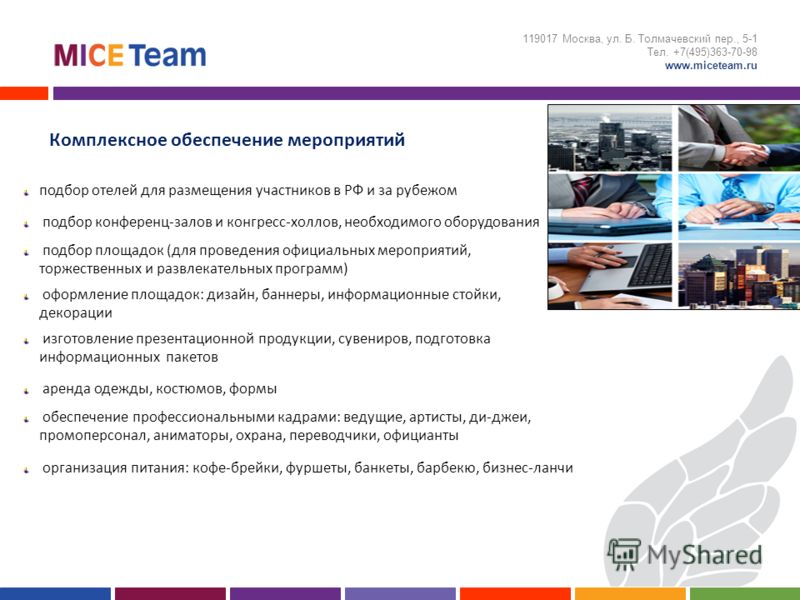Click the MICE Team logo
This screenshot has height=600, width=800.
coord(130,56)
